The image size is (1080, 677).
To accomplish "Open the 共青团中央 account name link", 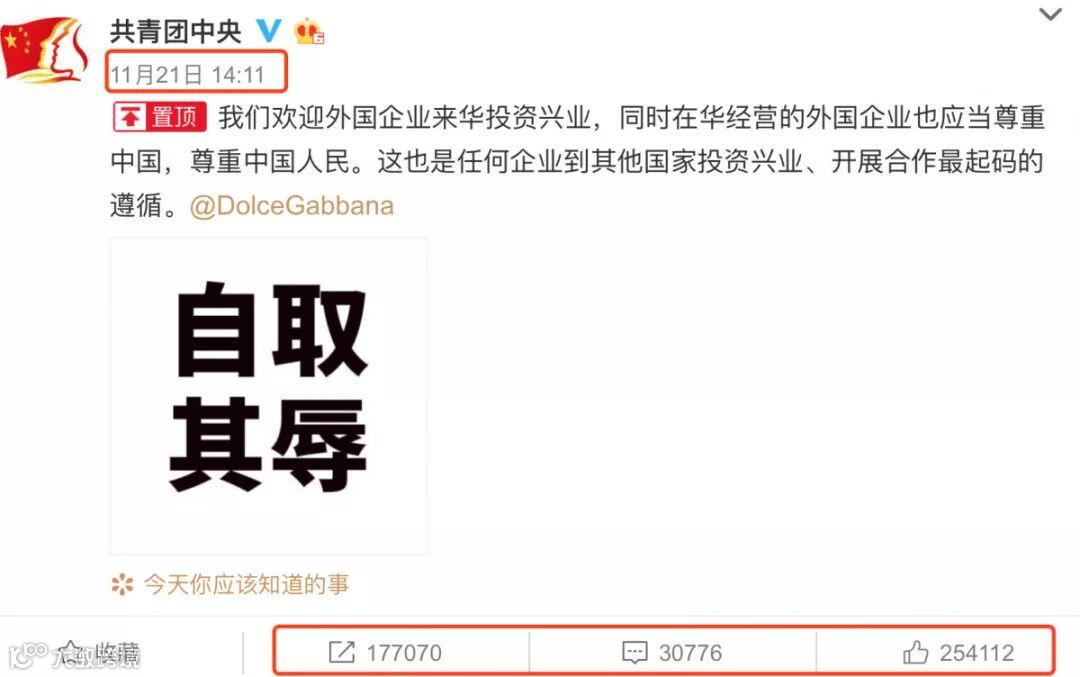I will [x=176, y=32].
